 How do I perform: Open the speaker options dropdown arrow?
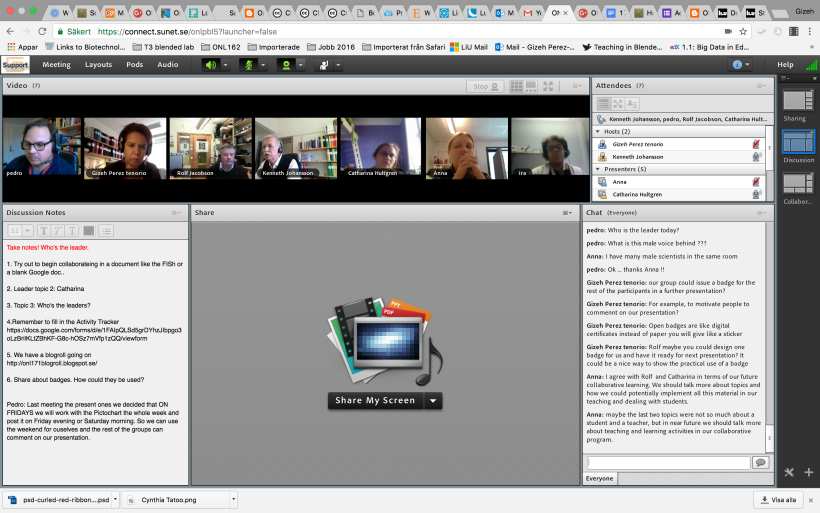(225, 65)
